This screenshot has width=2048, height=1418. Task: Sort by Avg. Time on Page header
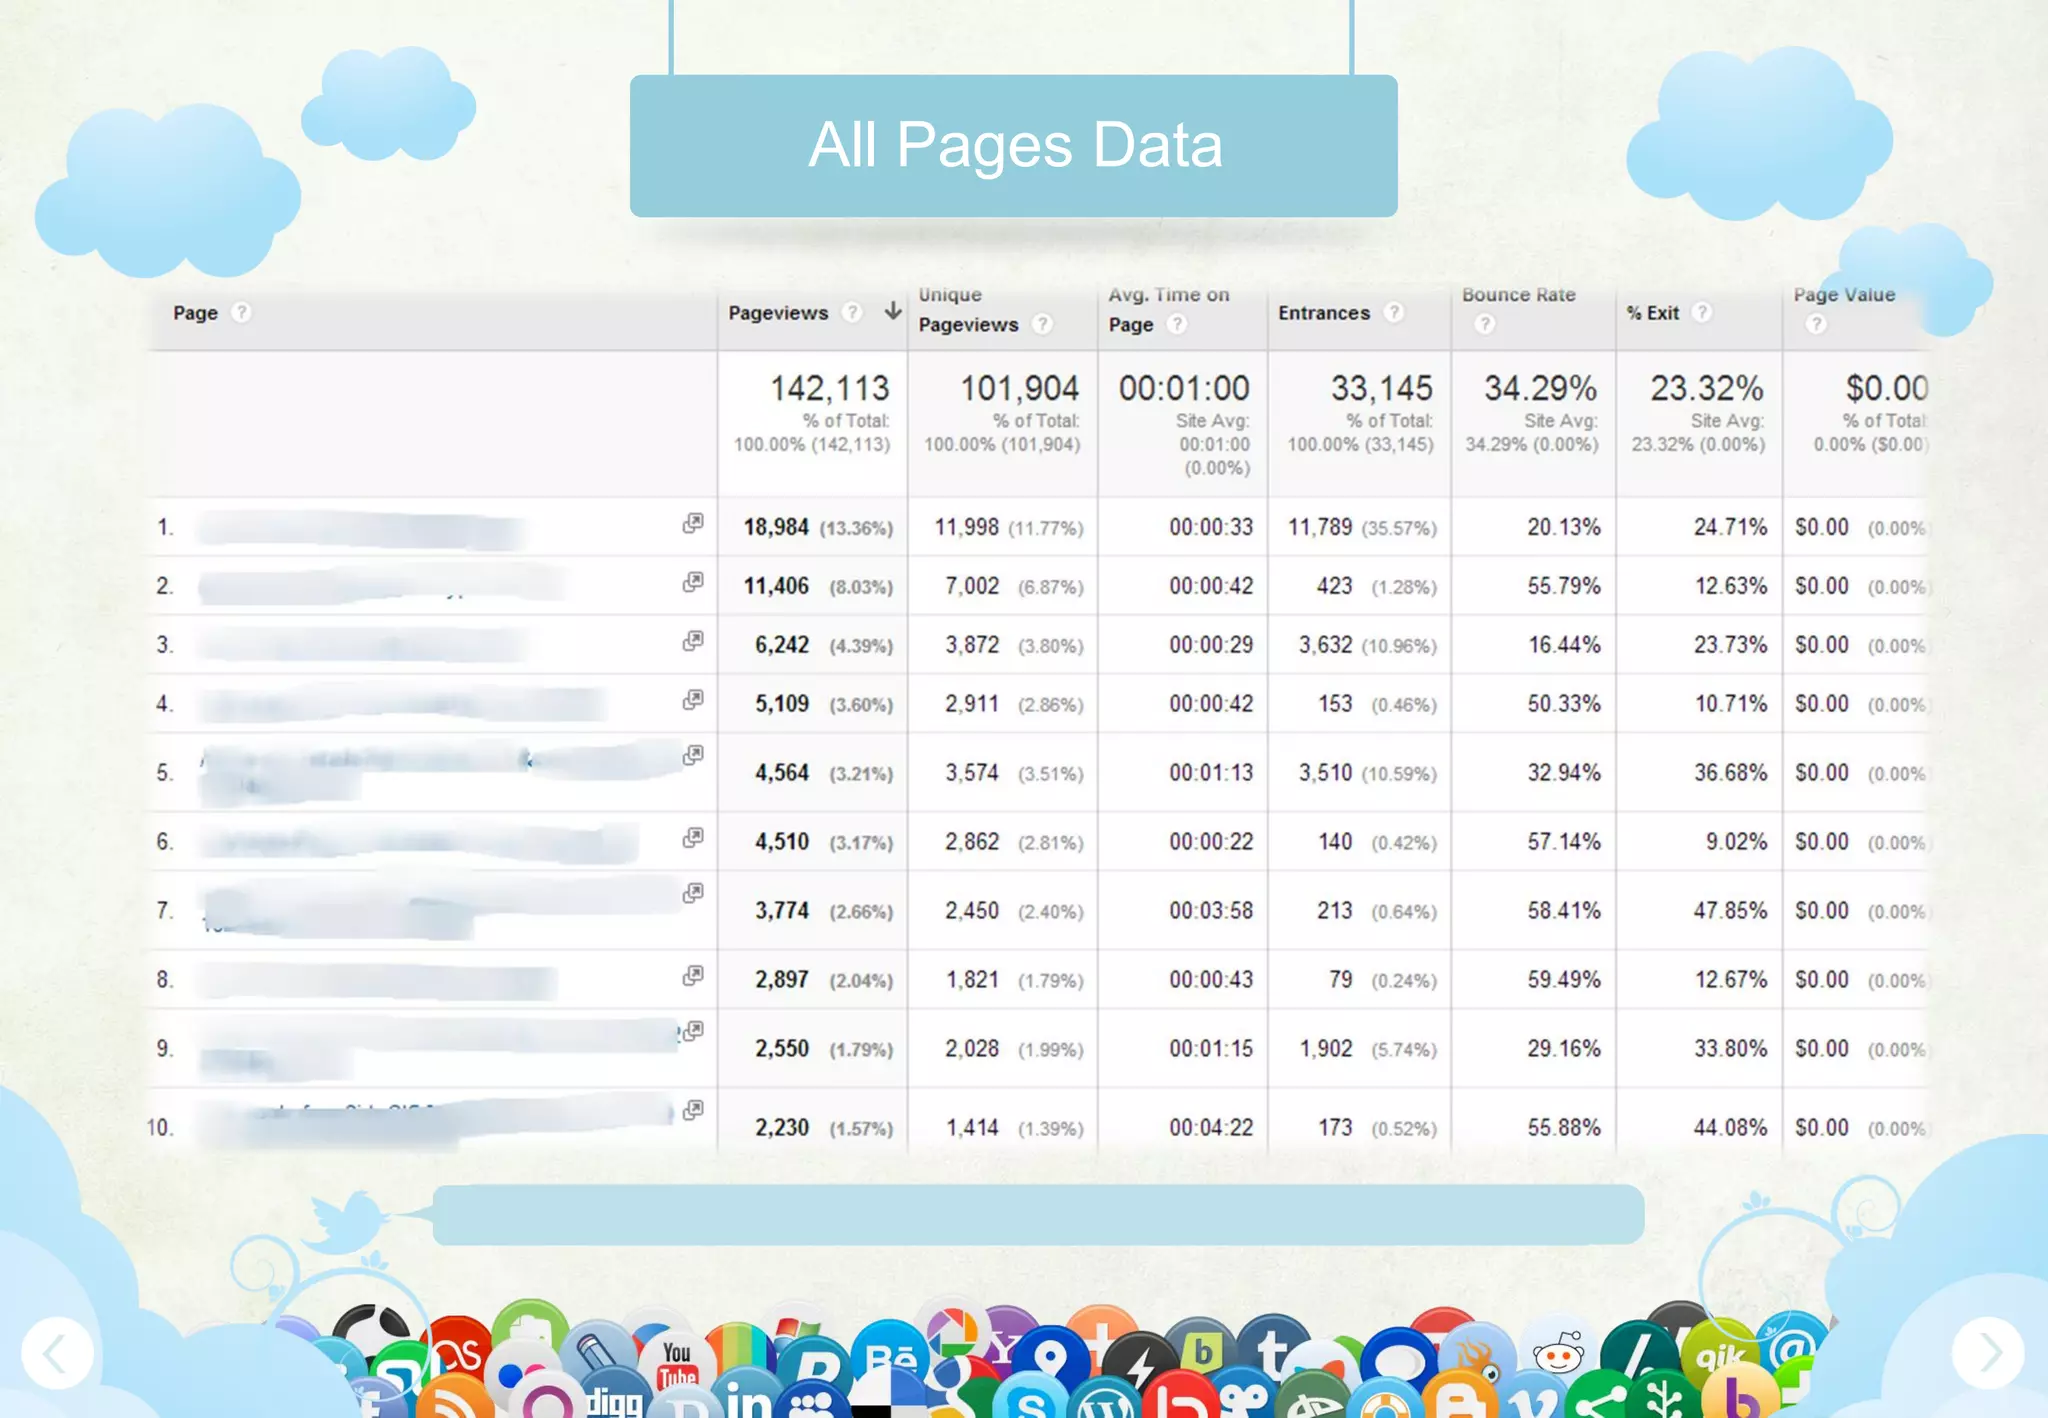coord(1167,296)
